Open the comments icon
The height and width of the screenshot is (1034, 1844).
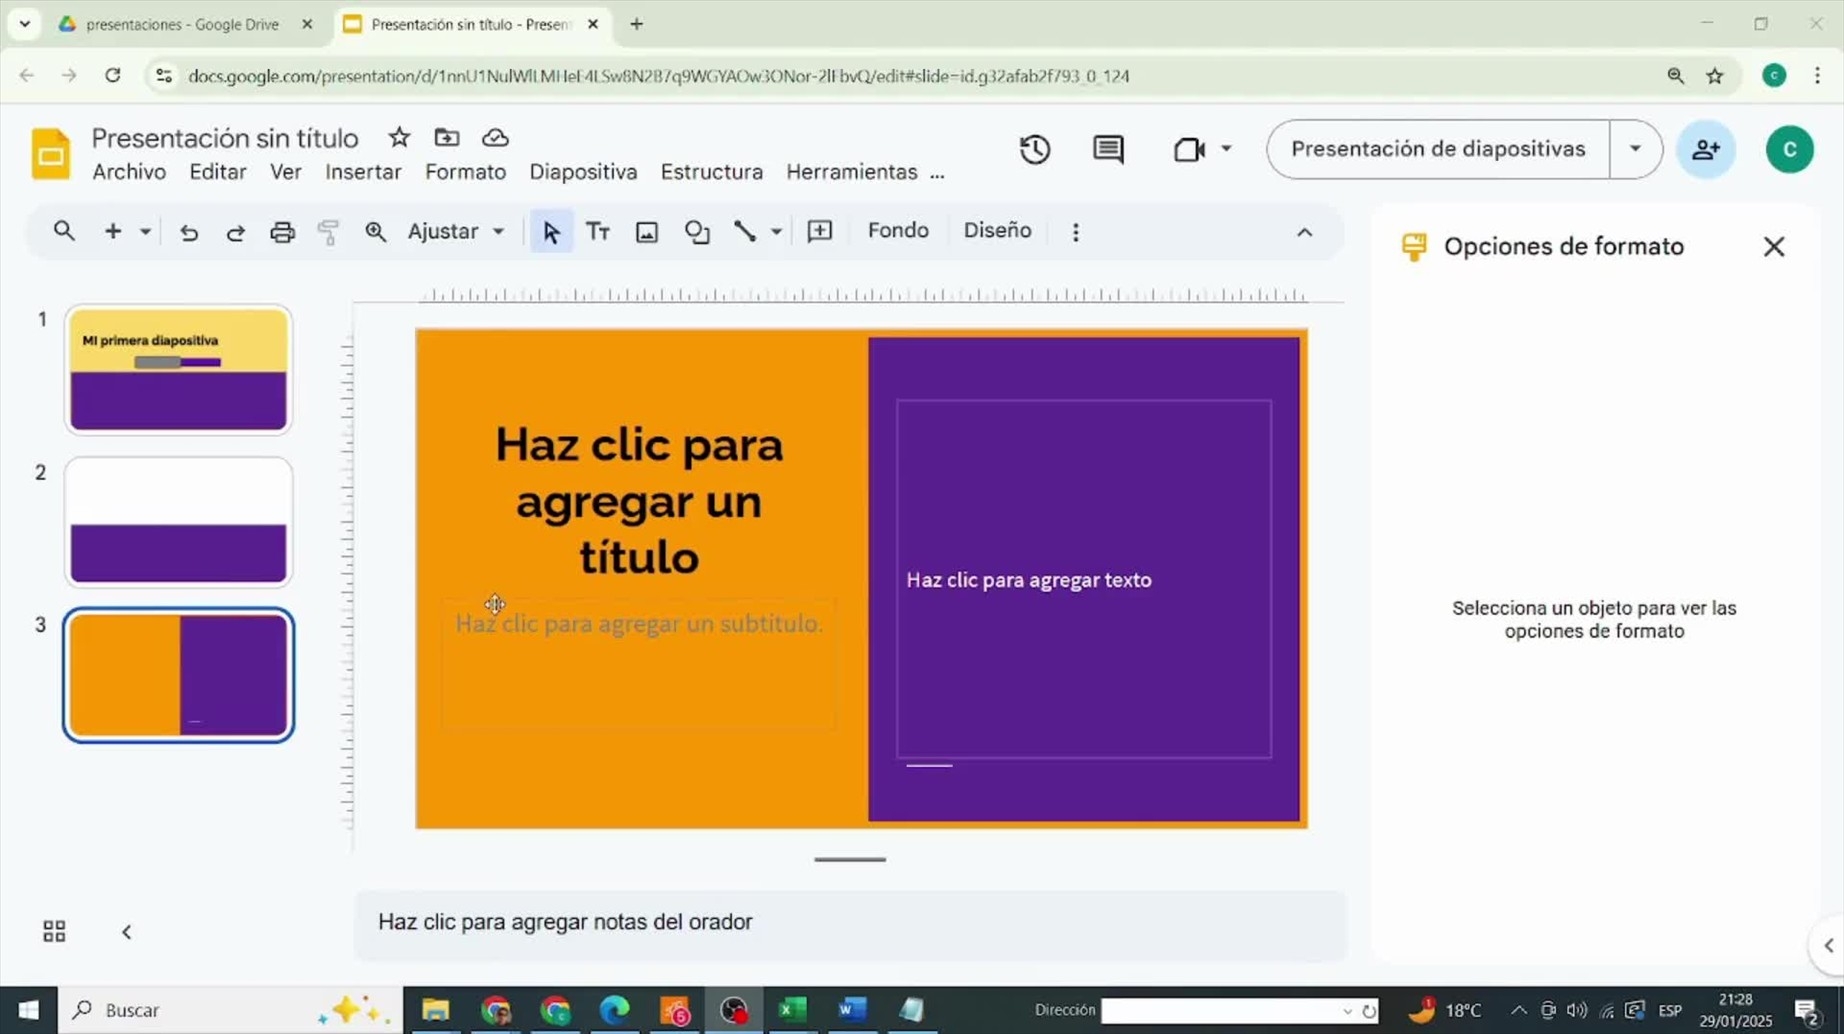(x=1108, y=149)
